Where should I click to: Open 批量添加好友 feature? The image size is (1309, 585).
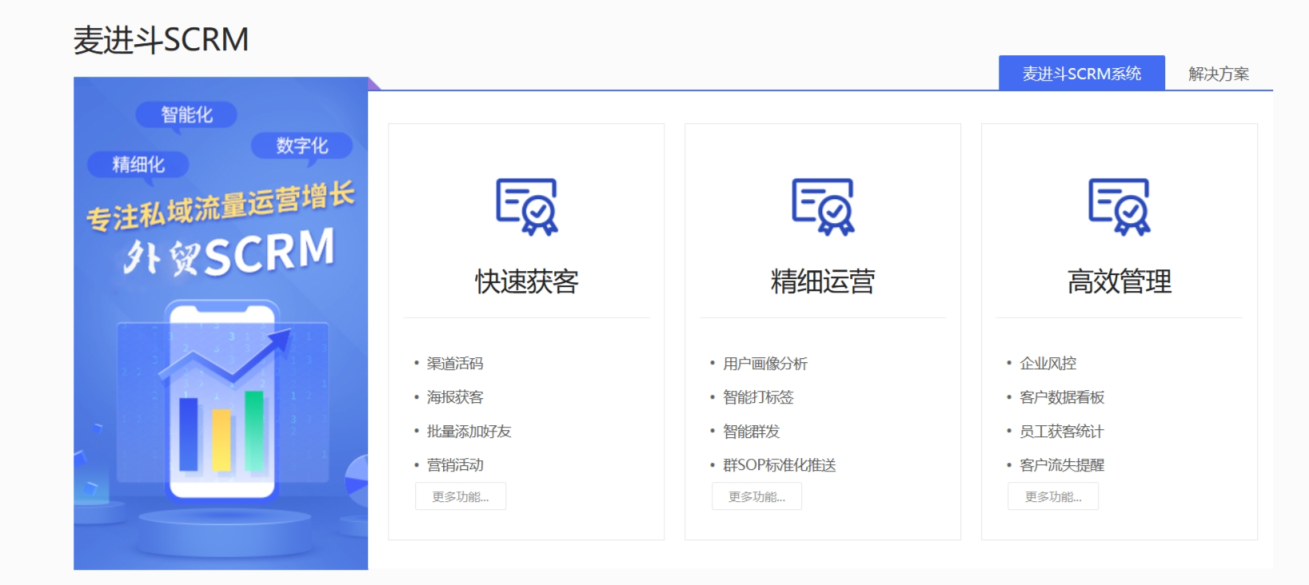469,431
